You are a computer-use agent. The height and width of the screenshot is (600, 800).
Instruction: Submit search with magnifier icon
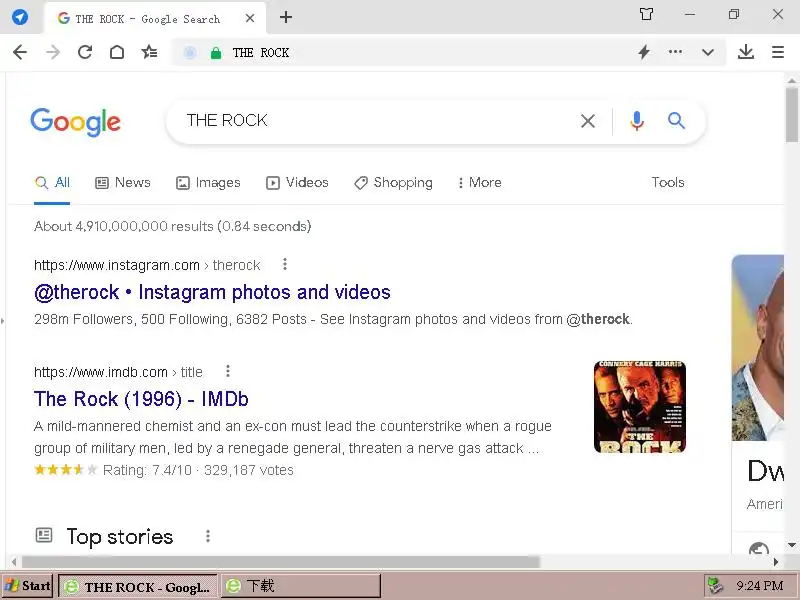pos(677,121)
